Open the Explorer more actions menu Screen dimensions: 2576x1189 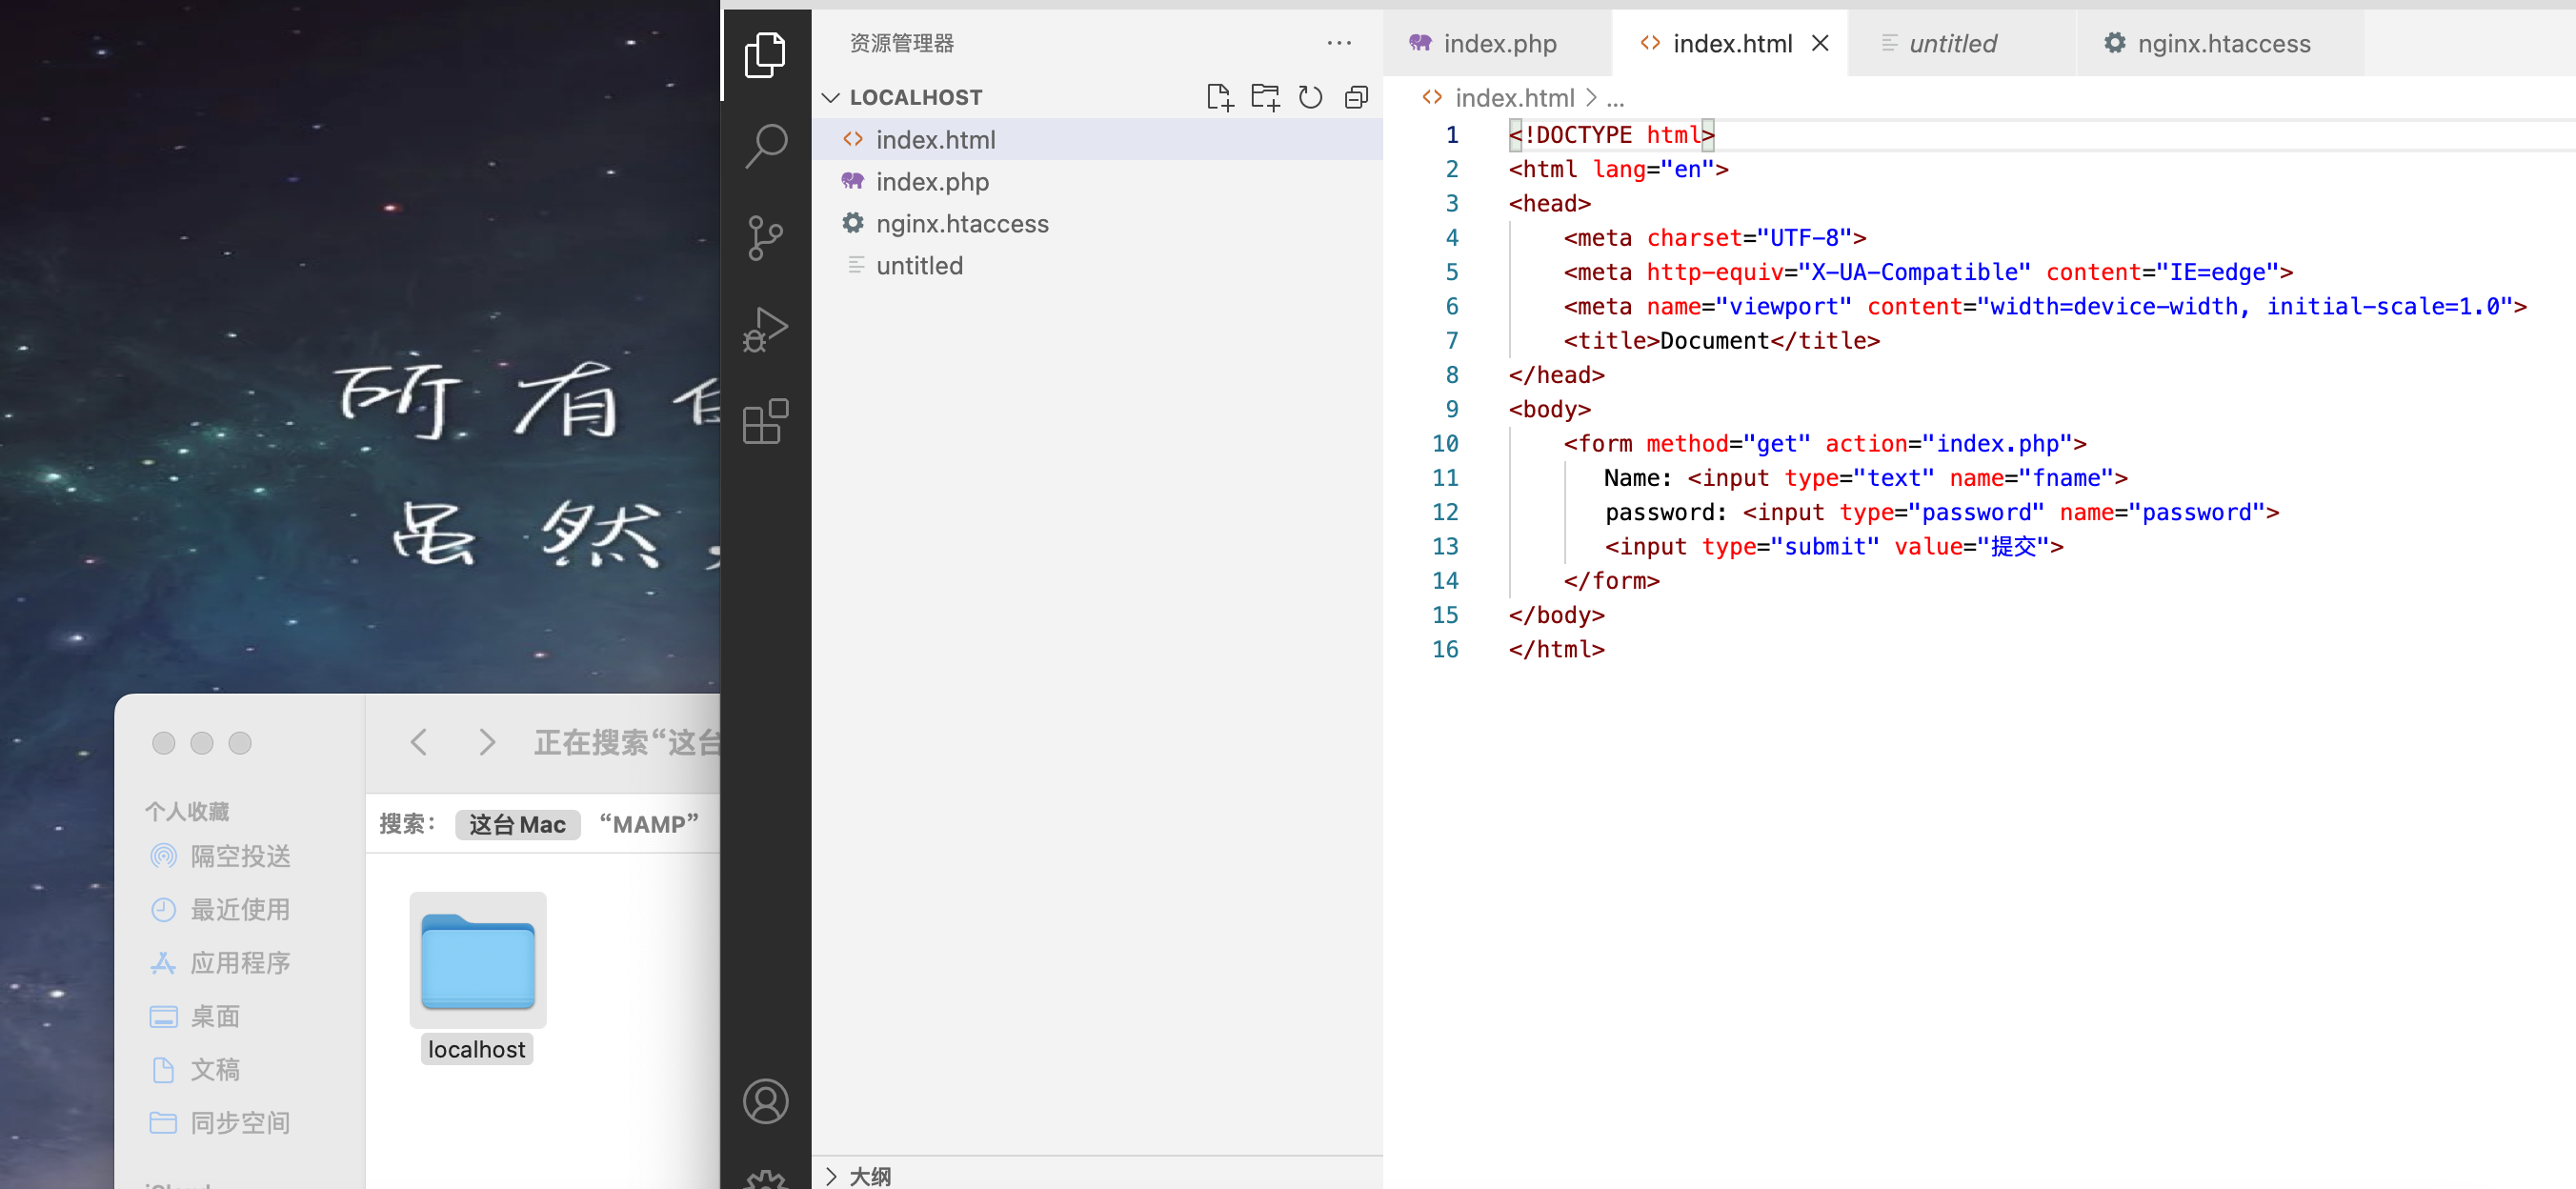pos(1339,43)
